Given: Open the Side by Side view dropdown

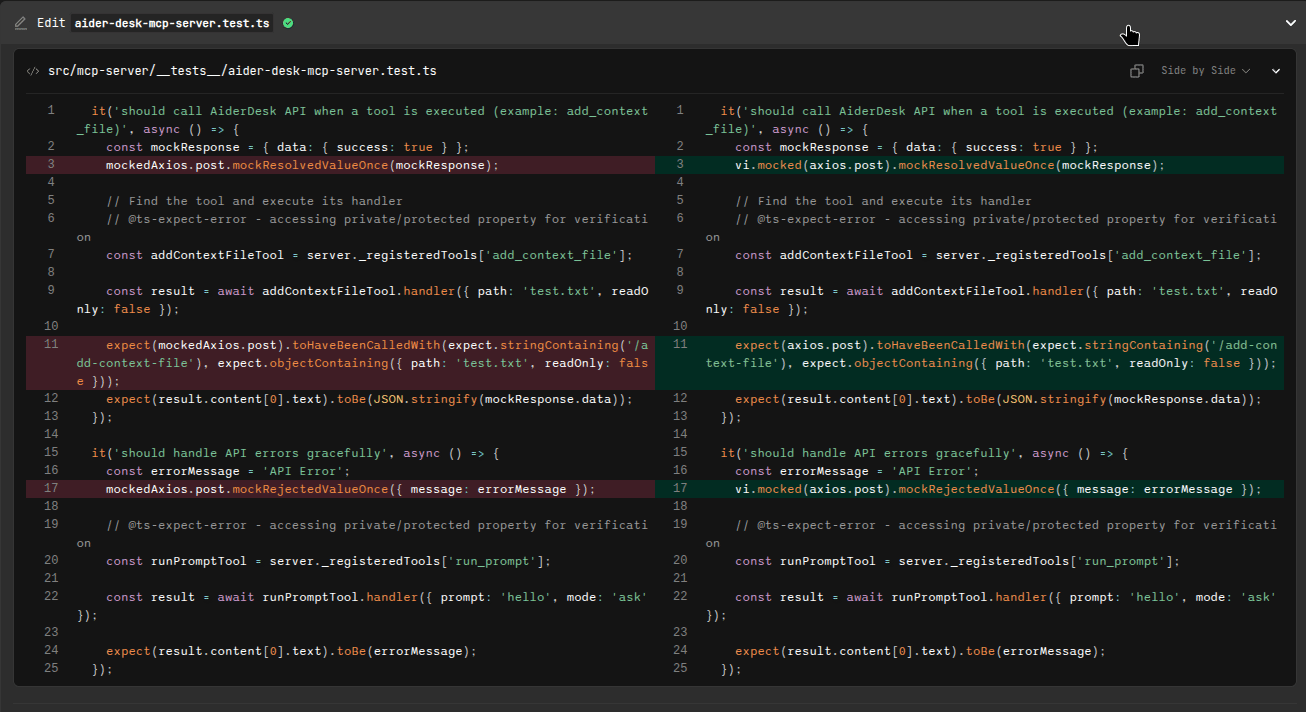Looking at the screenshot, I should [1204, 71].
